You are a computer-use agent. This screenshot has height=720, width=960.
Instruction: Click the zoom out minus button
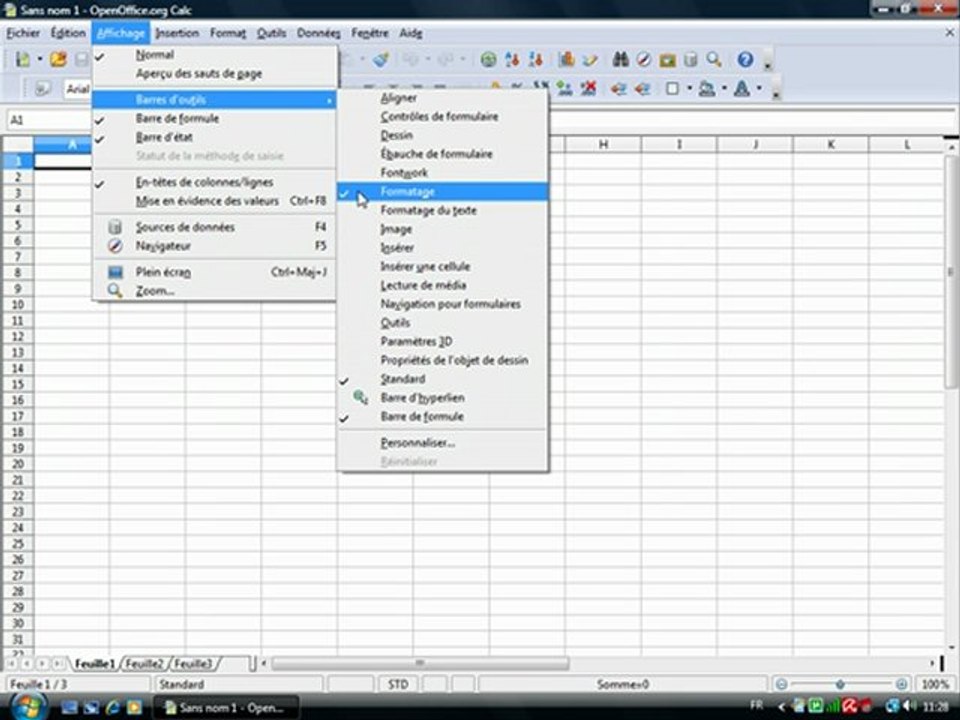(781, 684)
